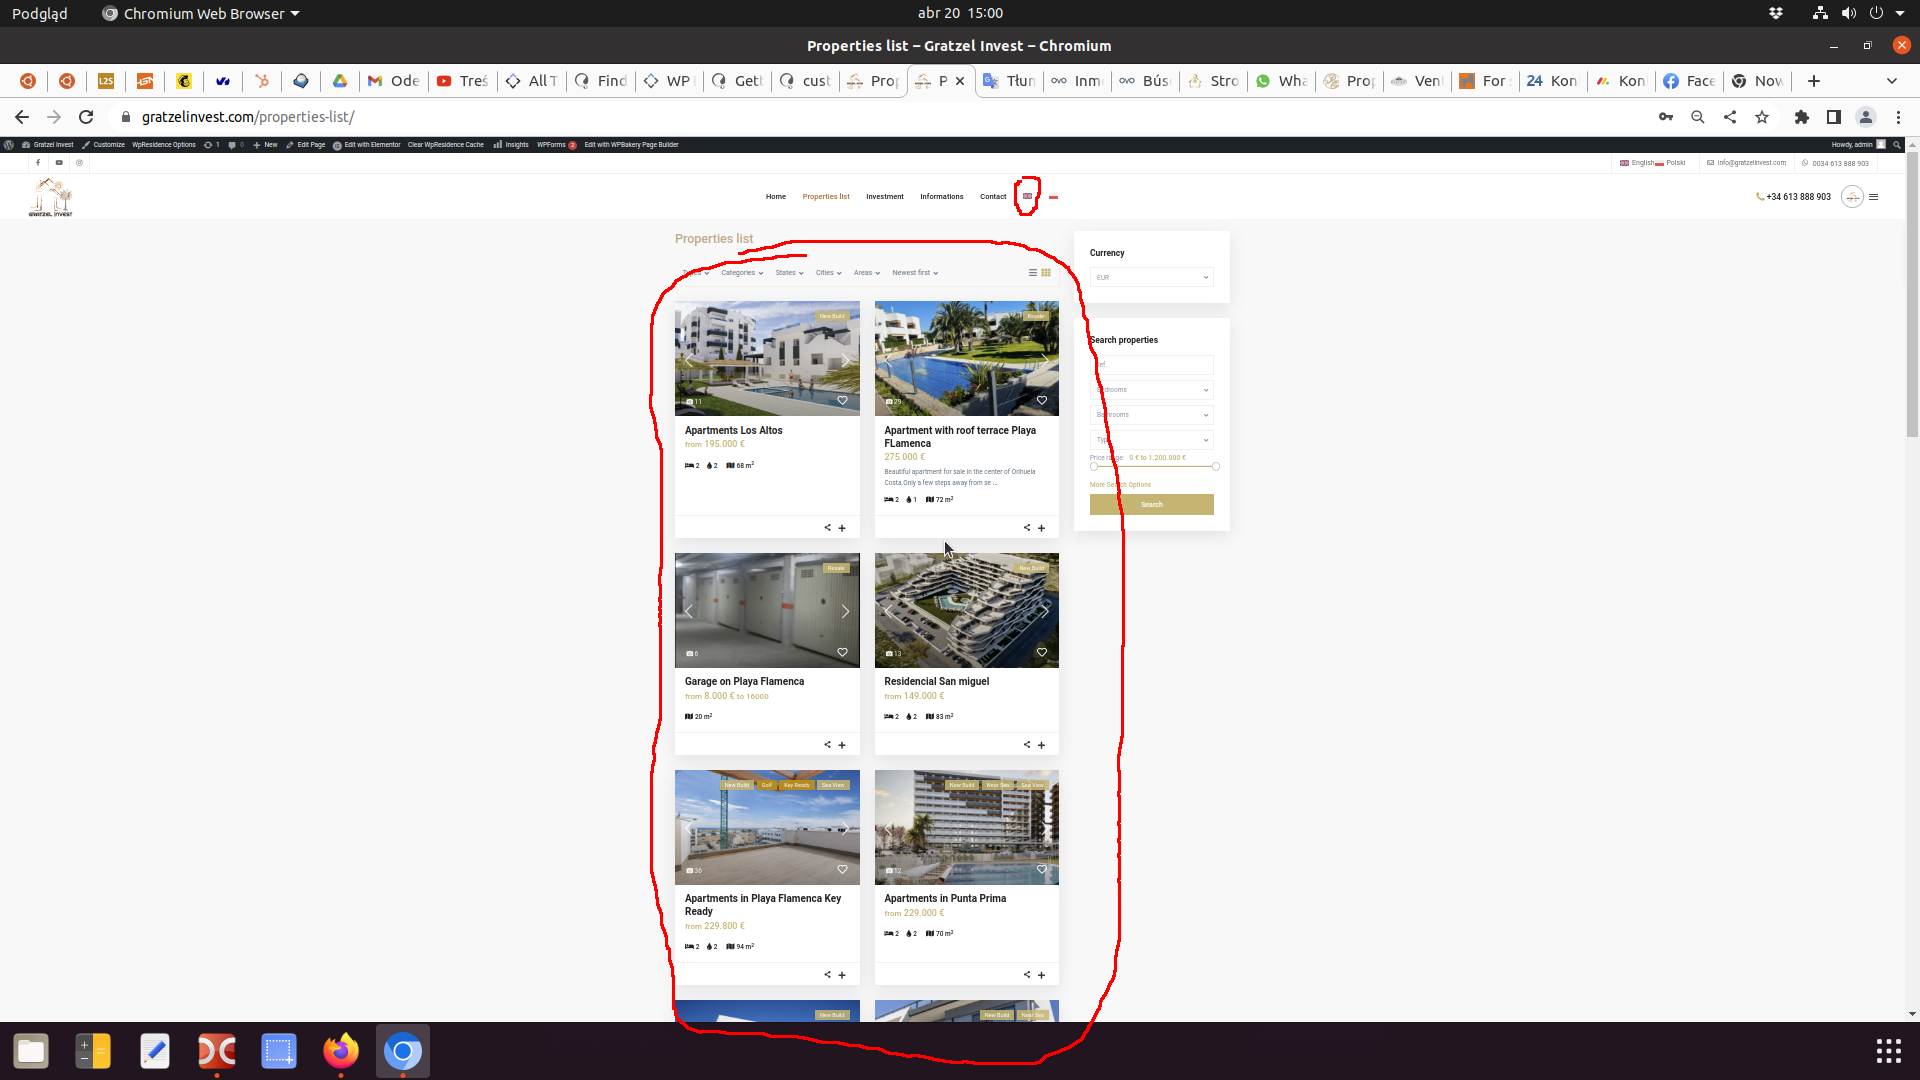The image size is (1920, 1080).
Task: Go to the Contact menu item
Action: (x=993, y=196)
